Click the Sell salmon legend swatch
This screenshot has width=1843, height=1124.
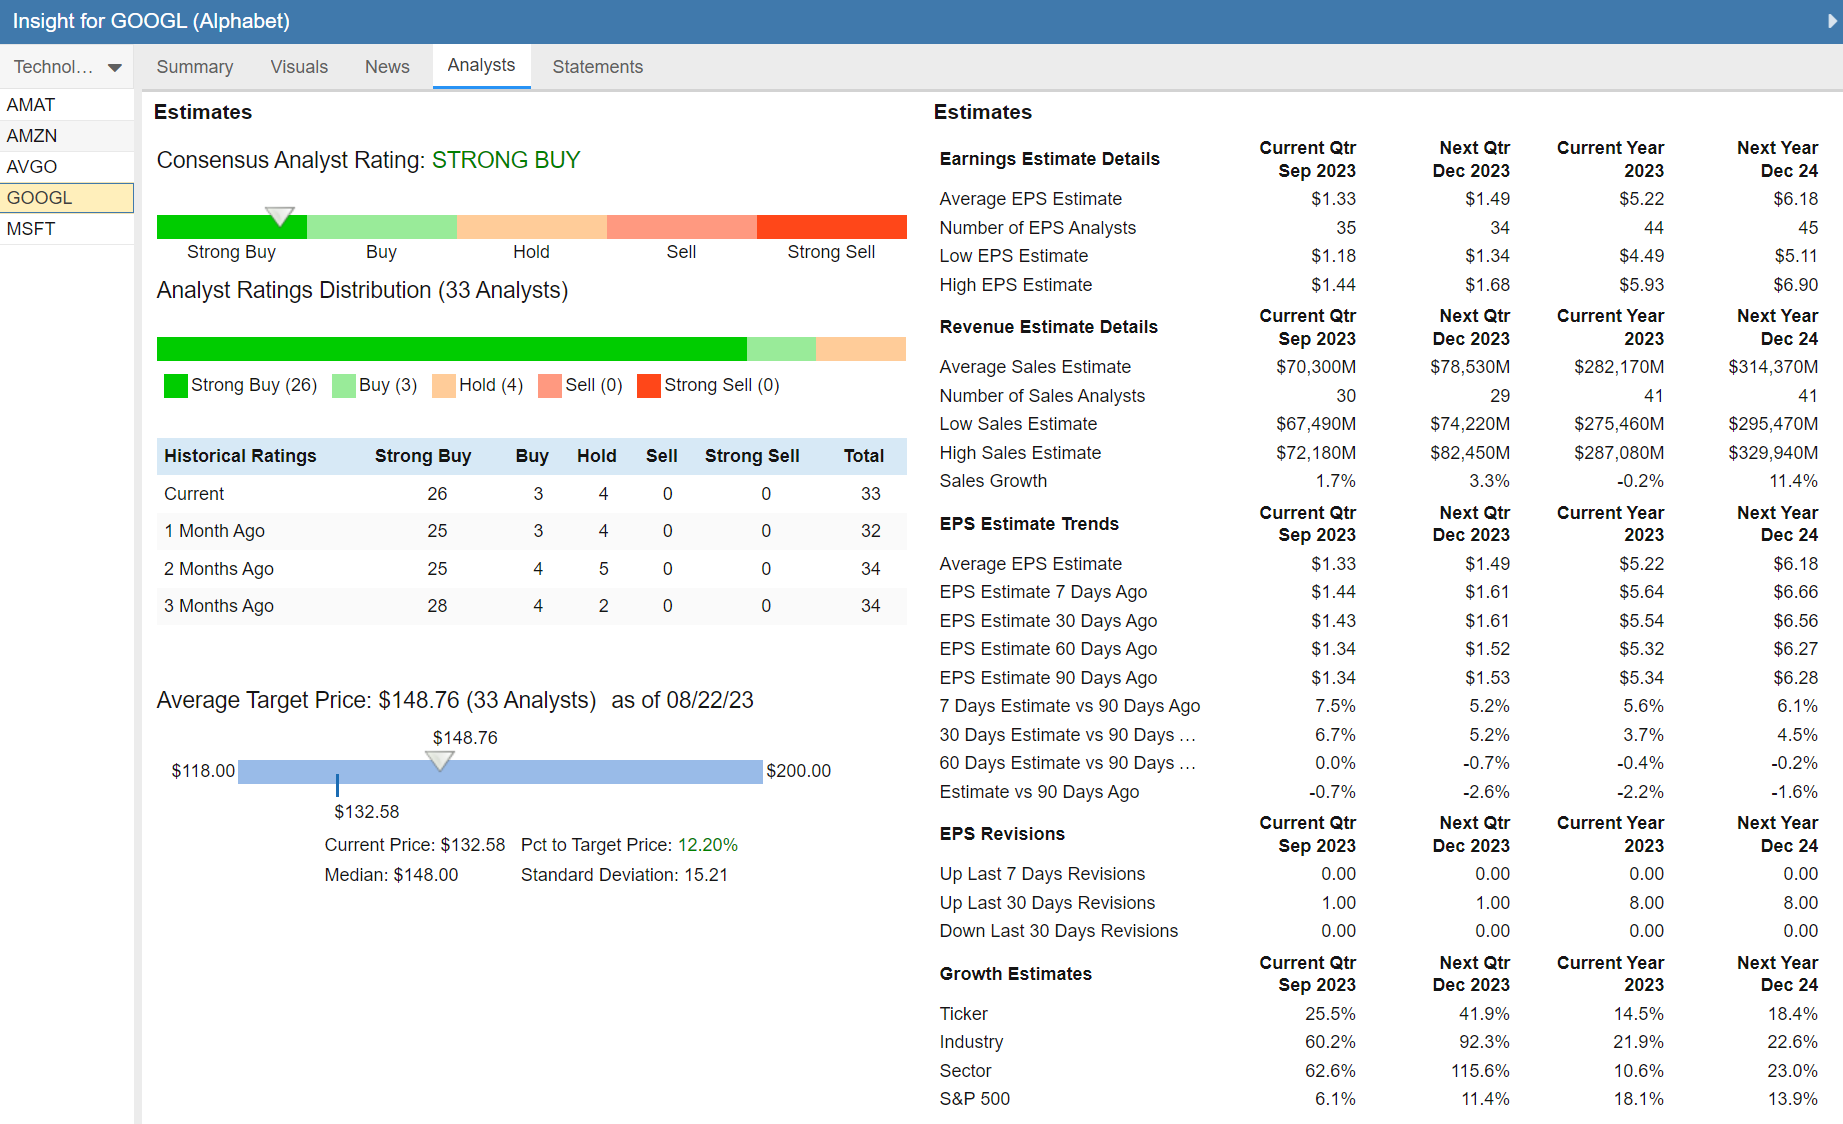pos(549,386)
